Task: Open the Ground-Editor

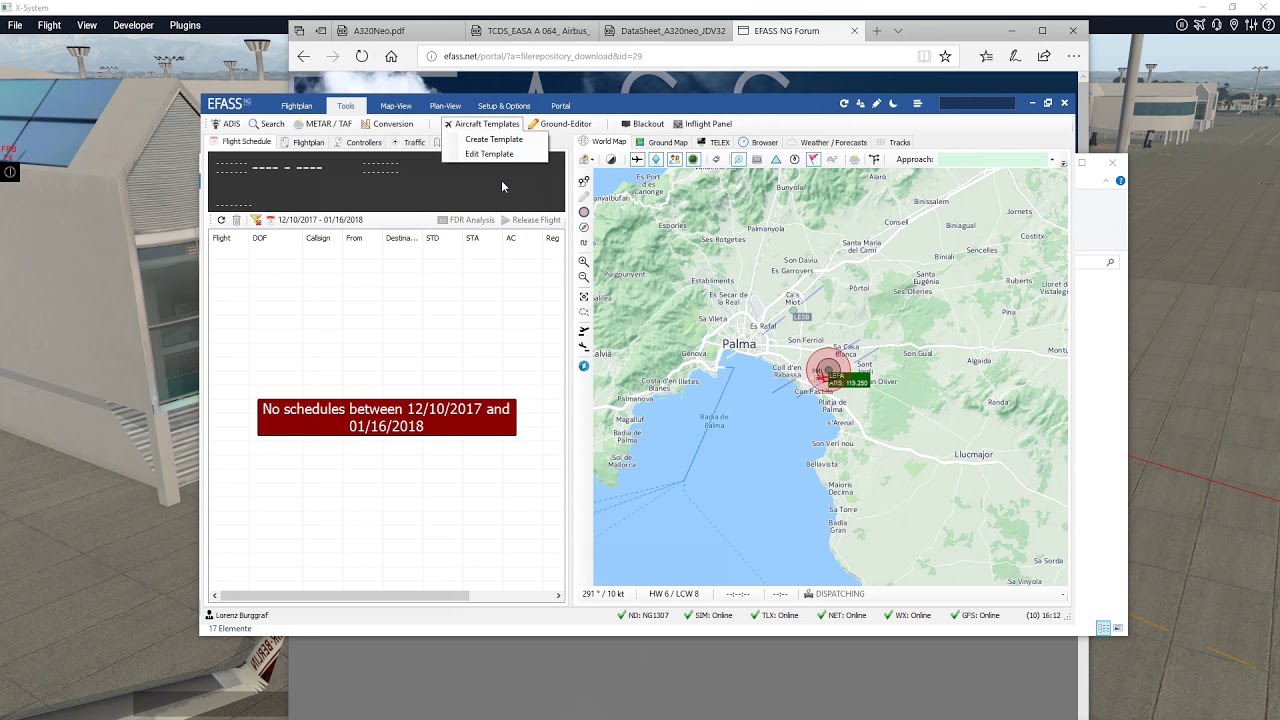Action: pos(560,124)
